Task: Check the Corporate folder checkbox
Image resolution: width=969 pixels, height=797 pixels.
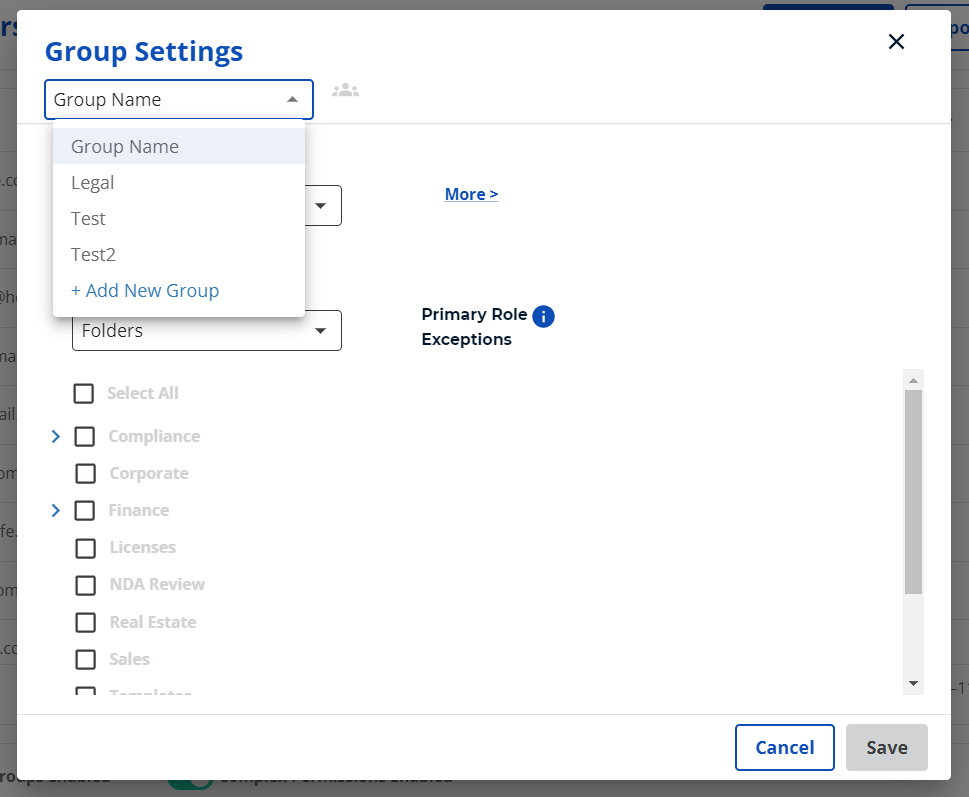Action: (x=85, y=473)
